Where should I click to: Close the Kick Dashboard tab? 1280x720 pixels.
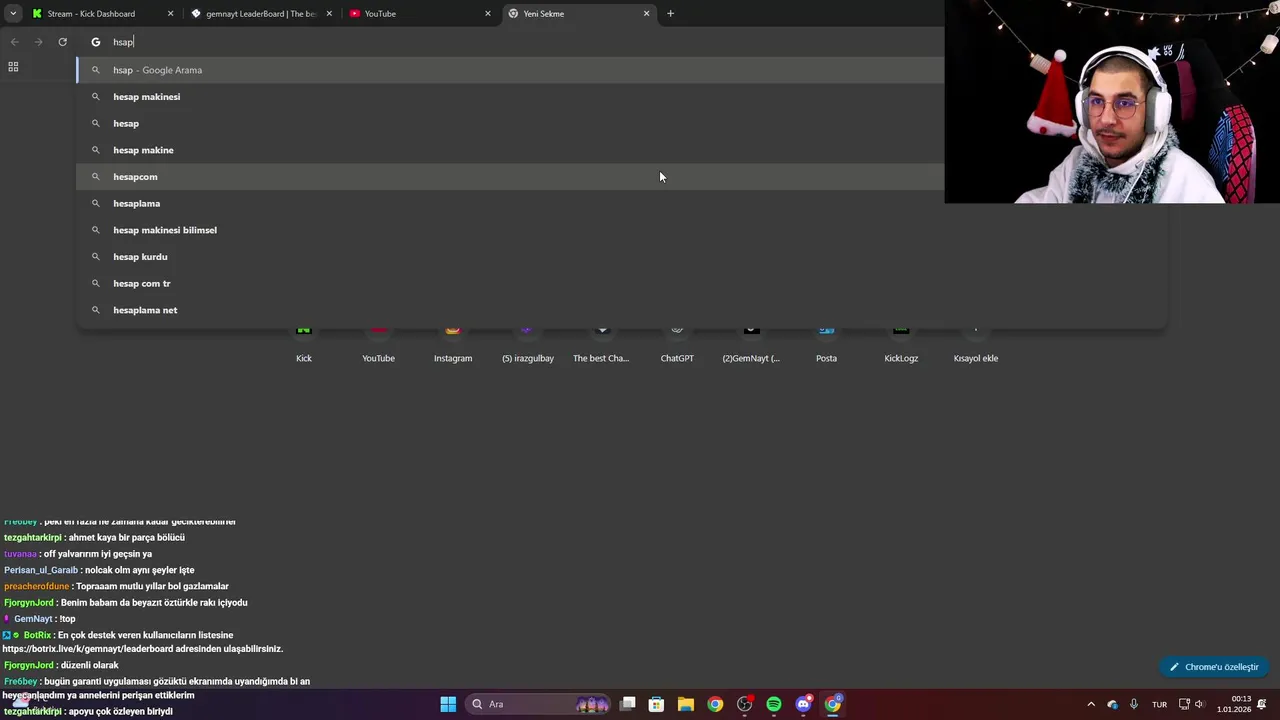(170, 14)
